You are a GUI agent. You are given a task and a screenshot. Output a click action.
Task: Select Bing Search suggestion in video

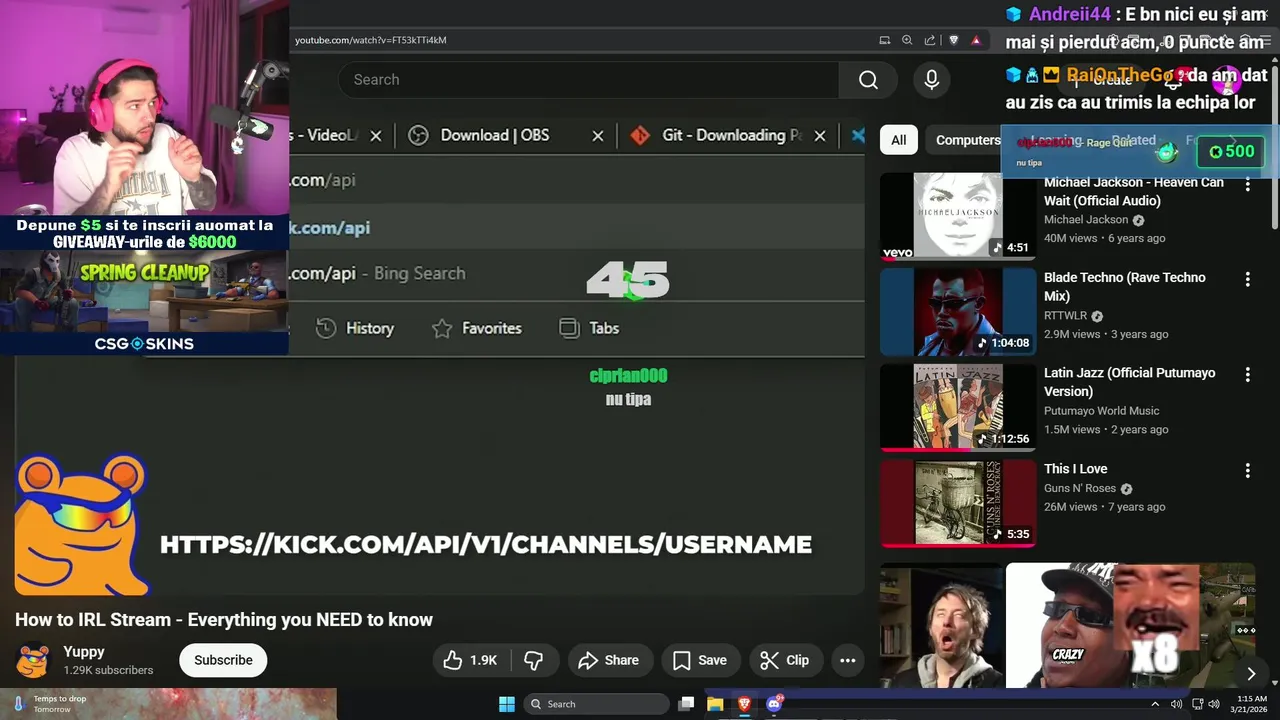coord(576,273)
